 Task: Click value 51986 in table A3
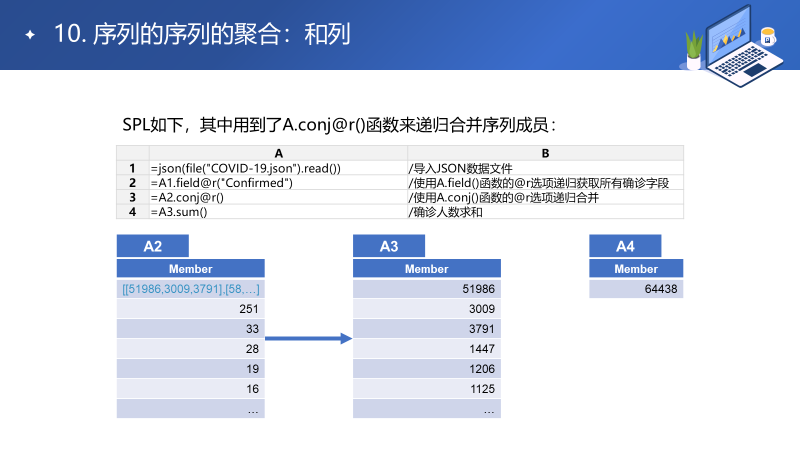427,289
